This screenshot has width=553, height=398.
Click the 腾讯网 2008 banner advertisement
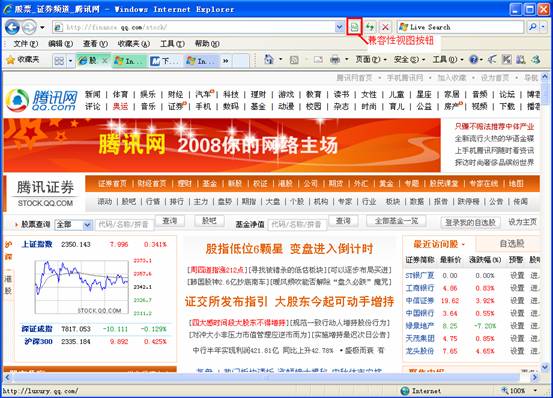pyautogui.click(x=222, y=145)
